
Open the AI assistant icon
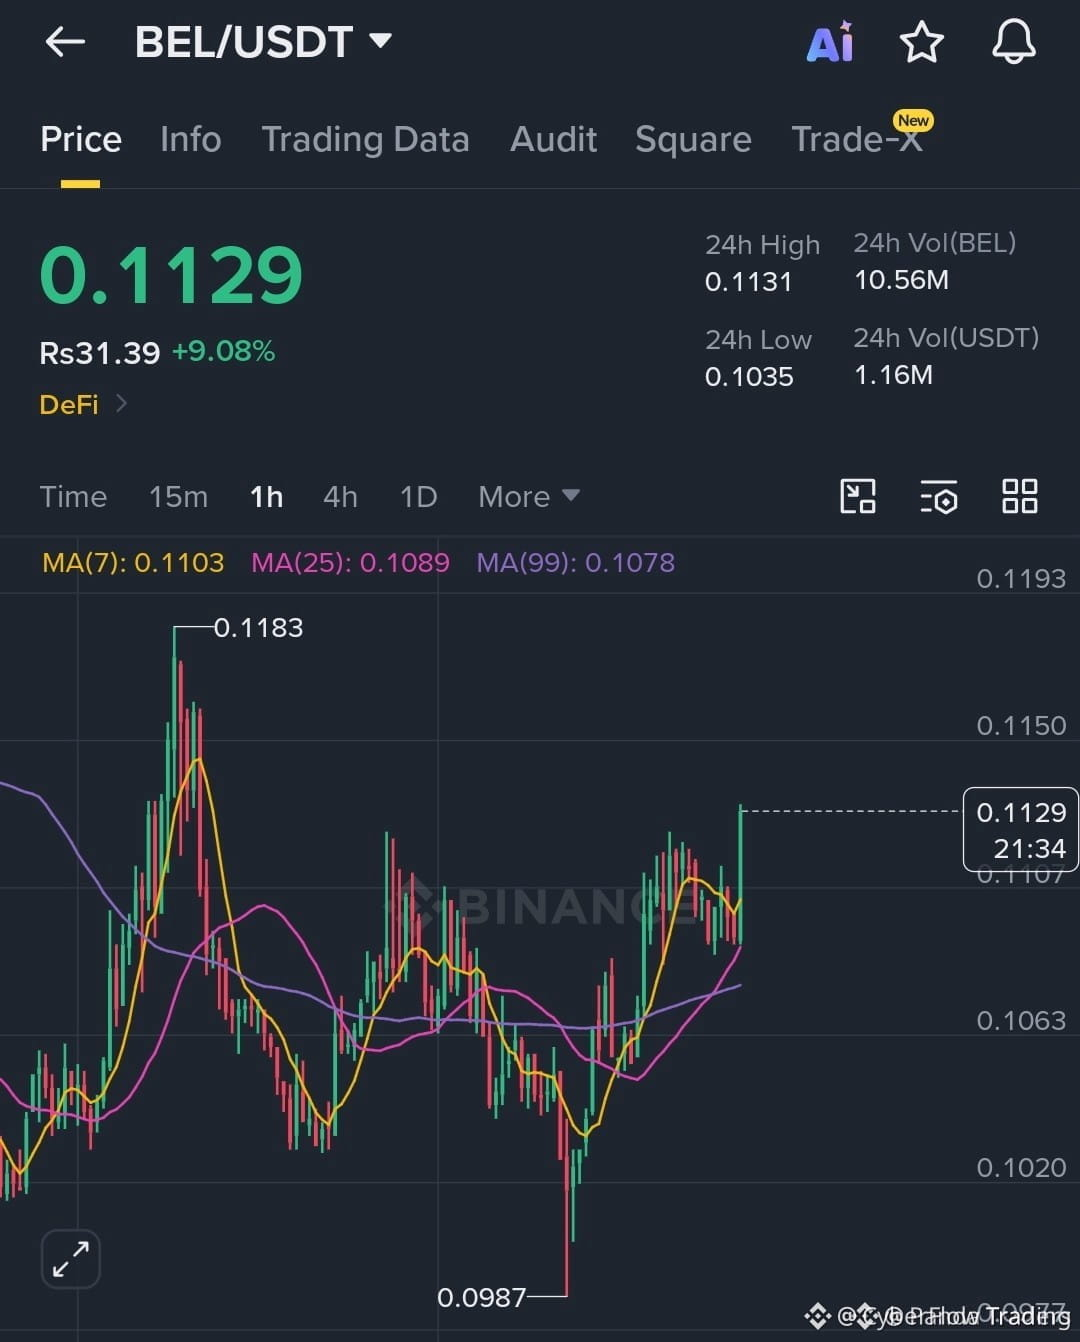point(831,42)
